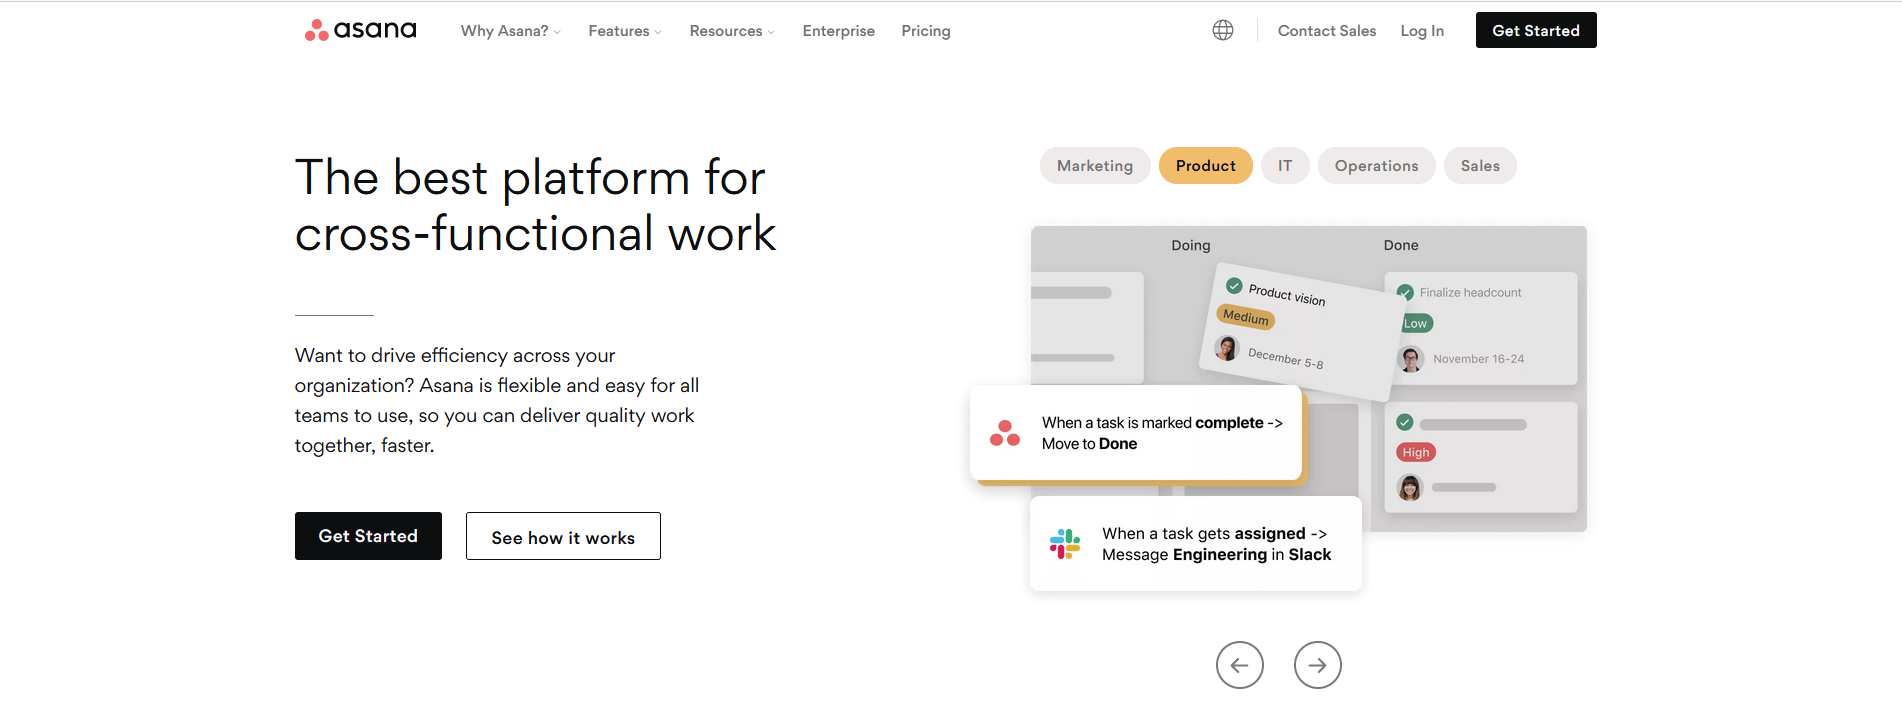1902x717 pixels.
Task: Expand the Why Asana? menu
Action: (510, 31)
